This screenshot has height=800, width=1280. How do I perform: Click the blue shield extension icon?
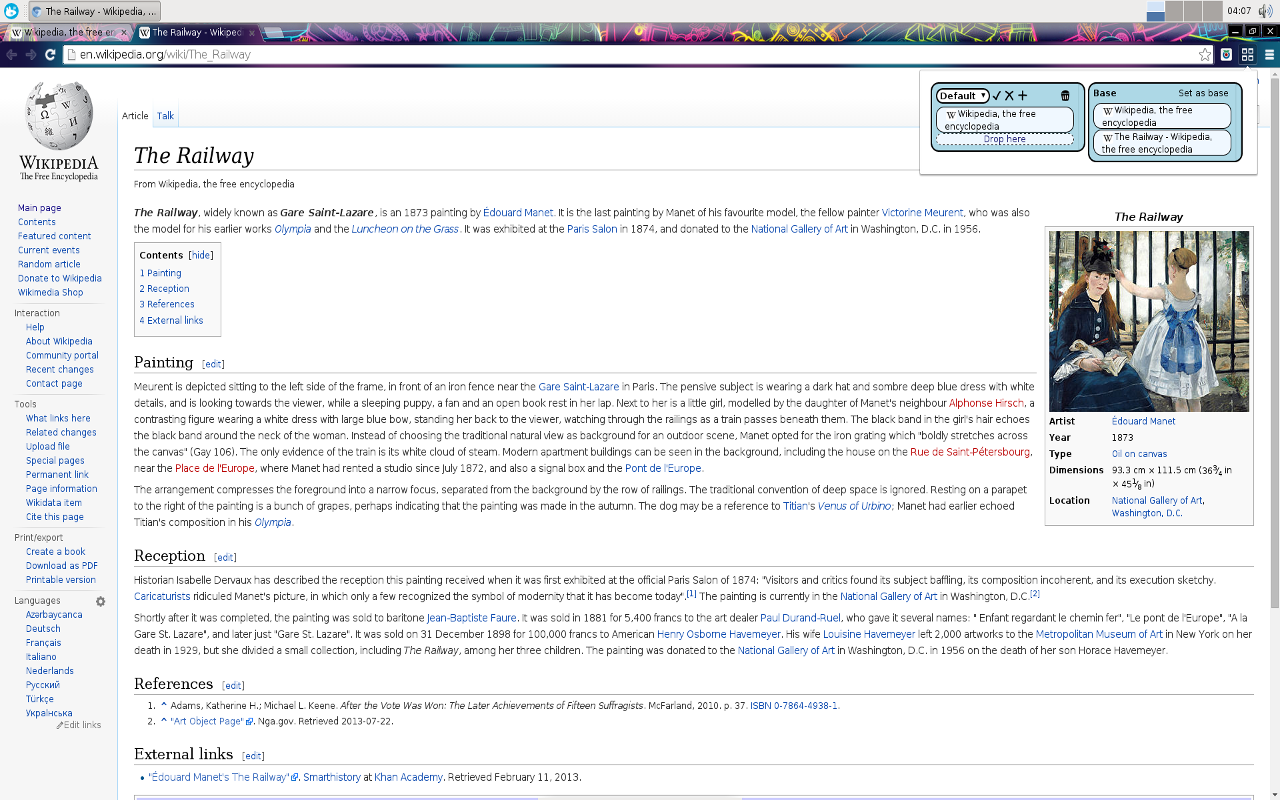point(1226,55)
